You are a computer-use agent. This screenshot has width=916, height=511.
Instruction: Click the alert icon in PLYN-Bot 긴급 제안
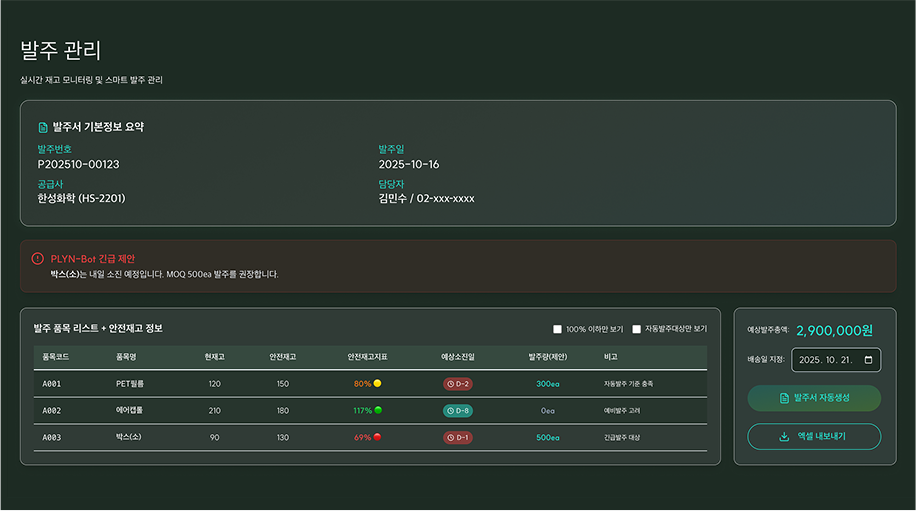(x=38, y=258)
